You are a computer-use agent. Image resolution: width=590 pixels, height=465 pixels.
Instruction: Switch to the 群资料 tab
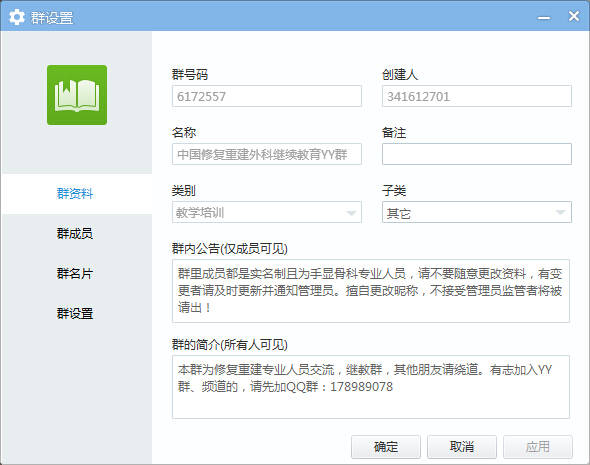coord(76,194)
